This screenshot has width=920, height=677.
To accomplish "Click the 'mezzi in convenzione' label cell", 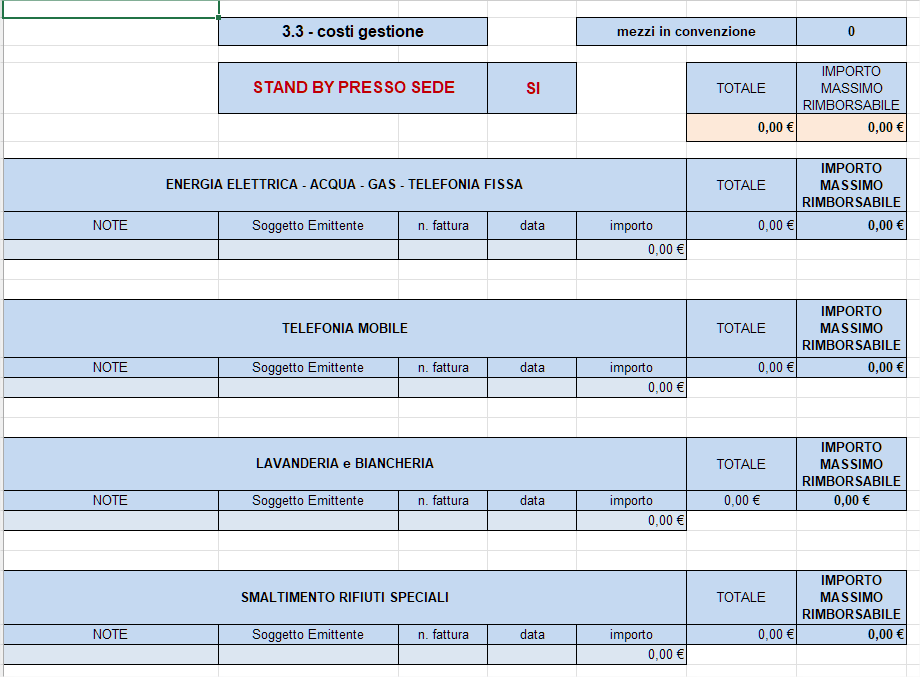I will click(686, 31).
